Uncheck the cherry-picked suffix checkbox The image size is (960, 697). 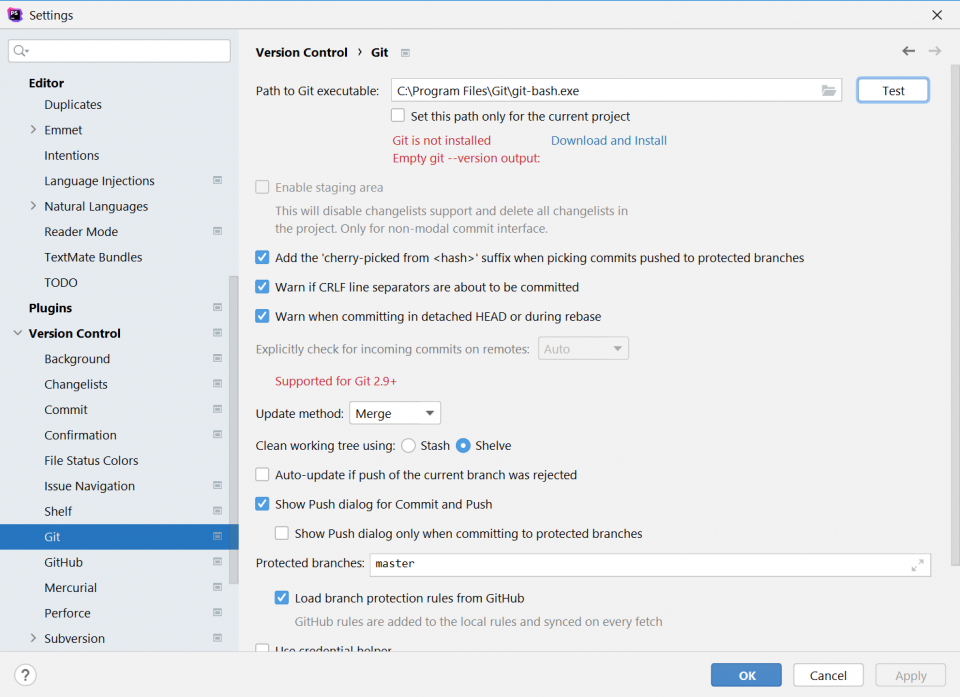click(x=262, y=257)
